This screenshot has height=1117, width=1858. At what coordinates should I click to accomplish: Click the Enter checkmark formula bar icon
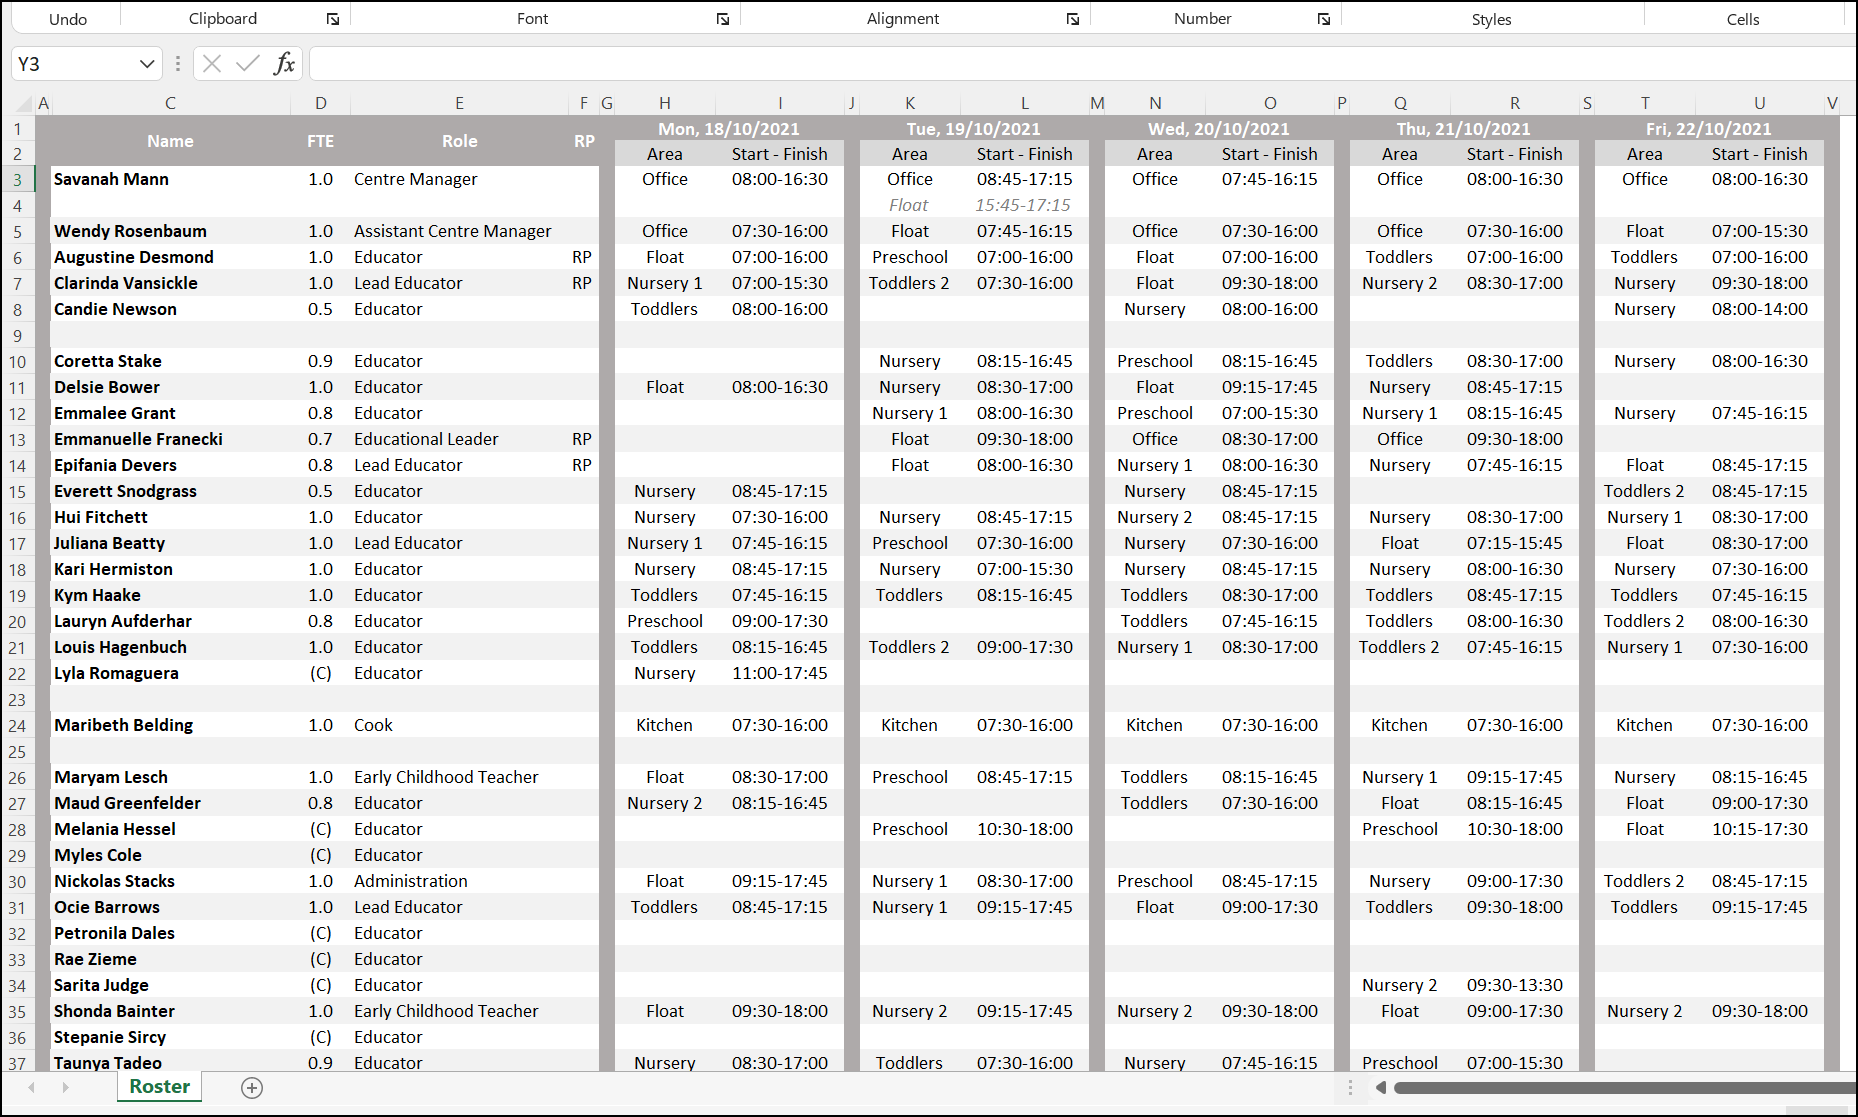[247, 64]
